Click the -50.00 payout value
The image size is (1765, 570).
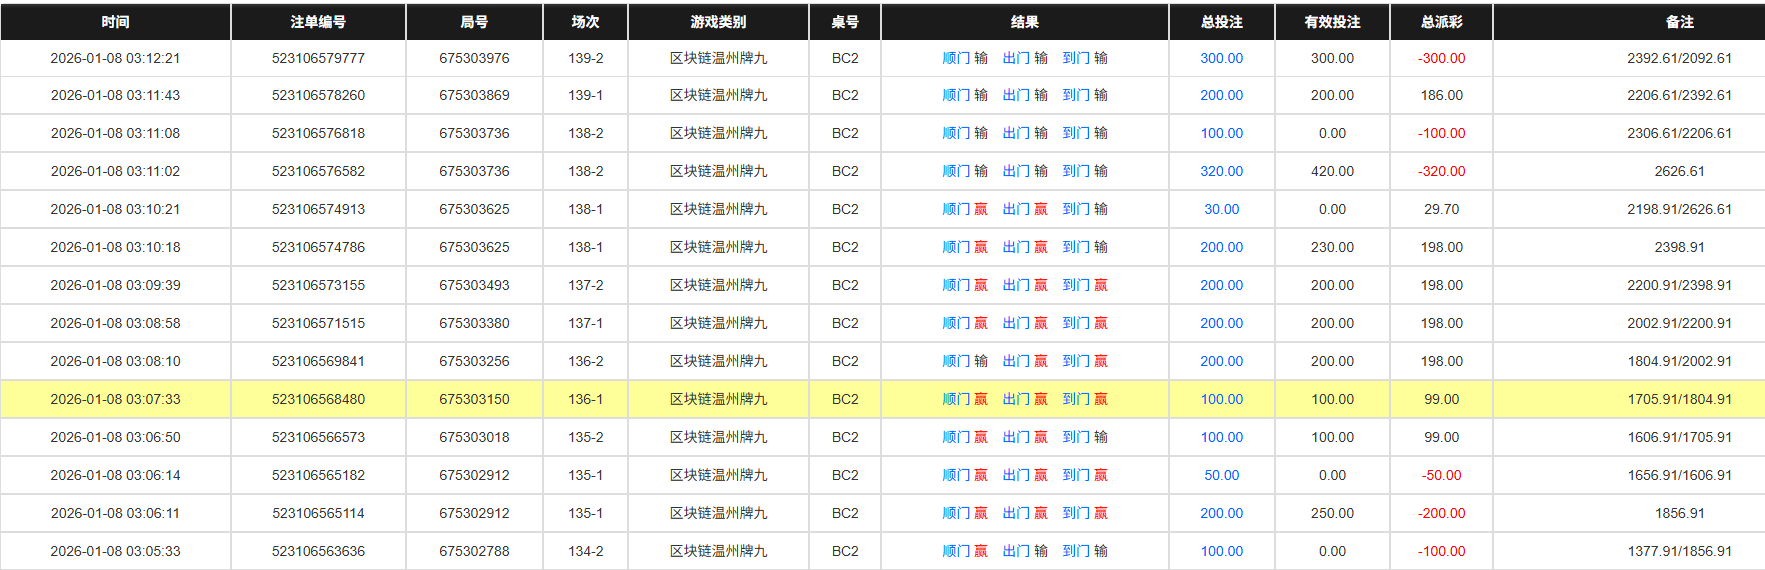click(x=1441, y=476)
